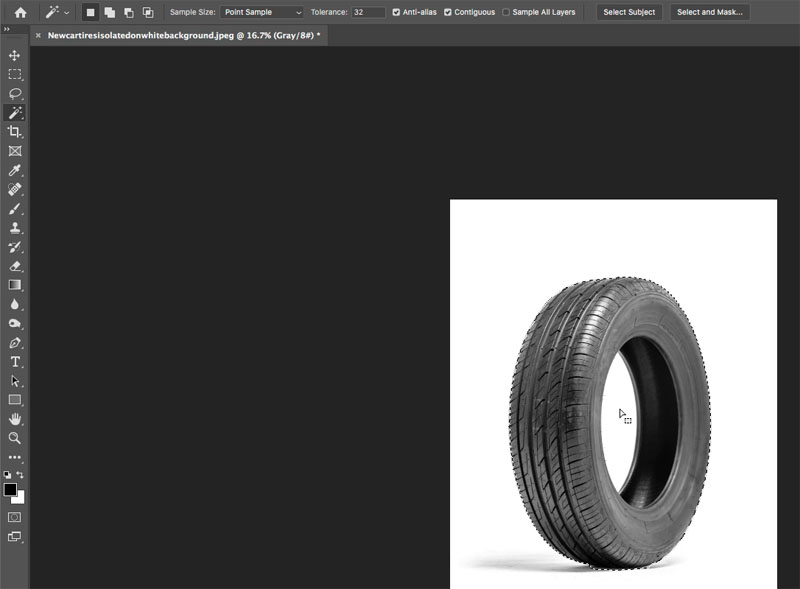This screenshot has height=589, width=800.
Task: Uncheck the Contiguous option
Action: pyautogui.click(x=447, y=12)
